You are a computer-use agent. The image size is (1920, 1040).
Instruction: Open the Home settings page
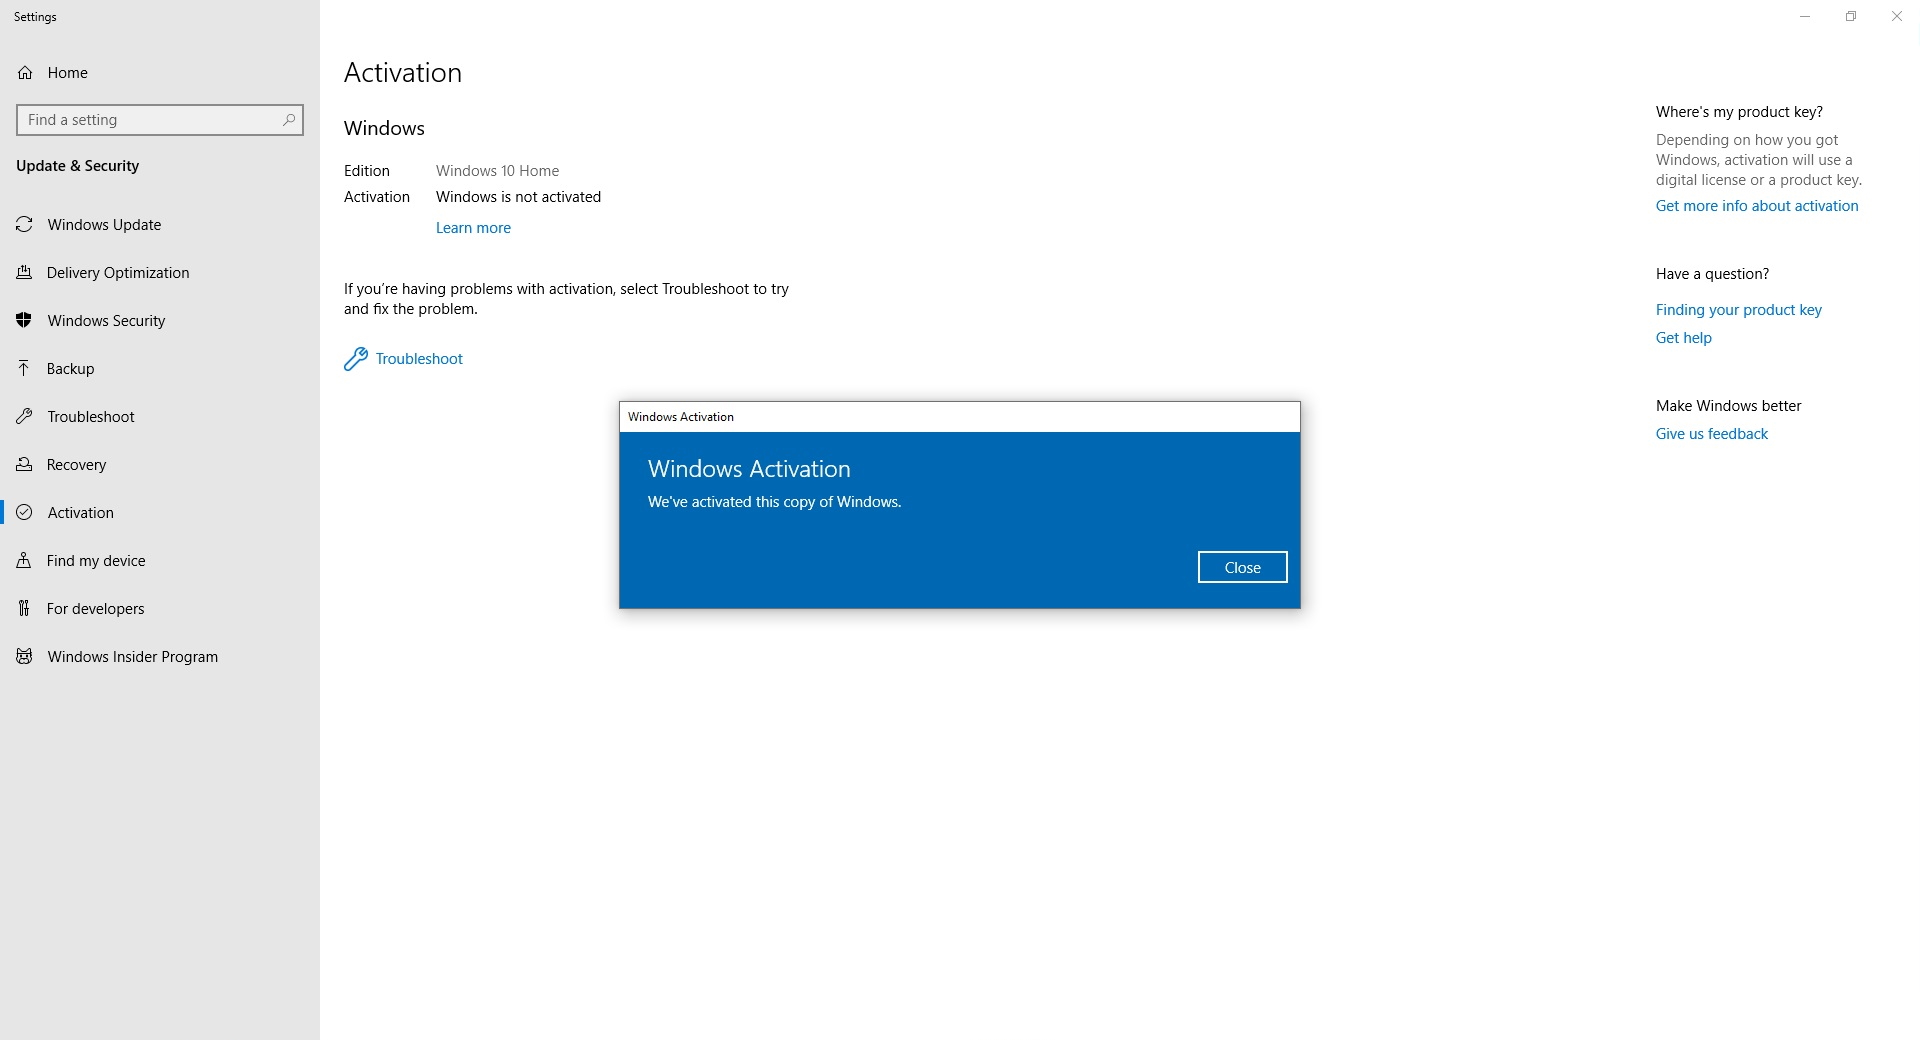point(160,73)
